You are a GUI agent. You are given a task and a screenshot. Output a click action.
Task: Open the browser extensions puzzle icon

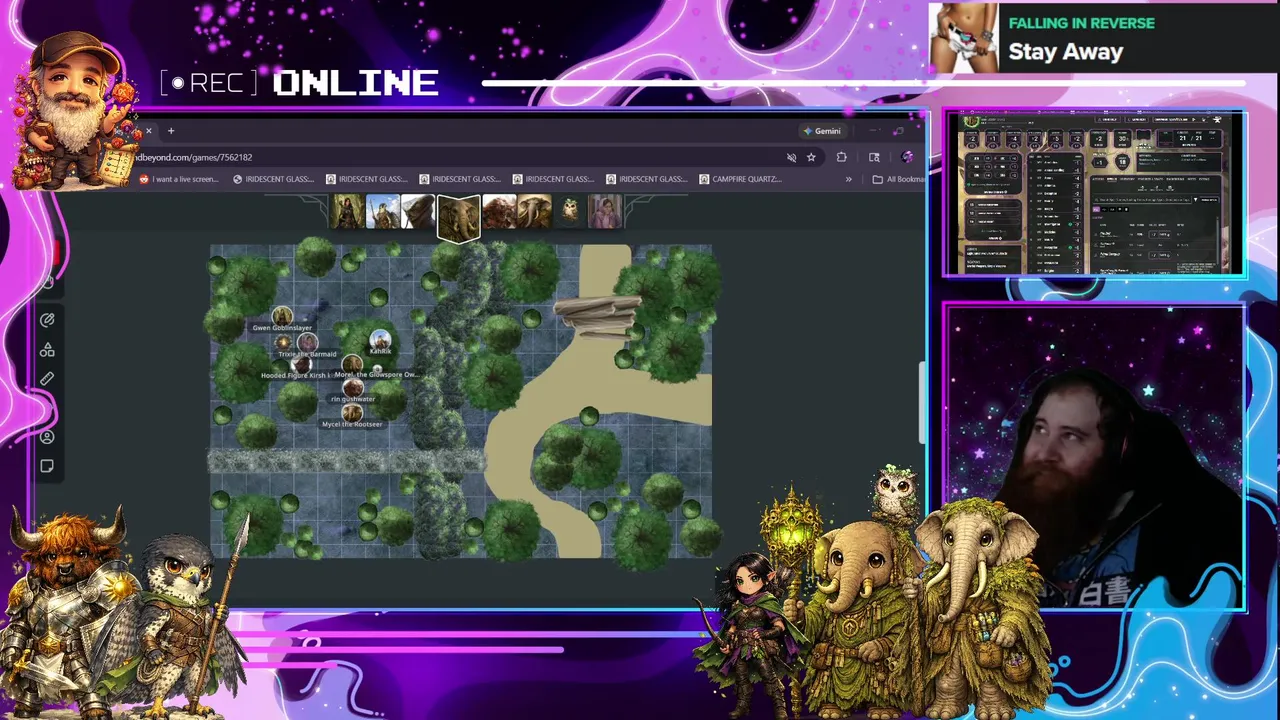(841, 157)
